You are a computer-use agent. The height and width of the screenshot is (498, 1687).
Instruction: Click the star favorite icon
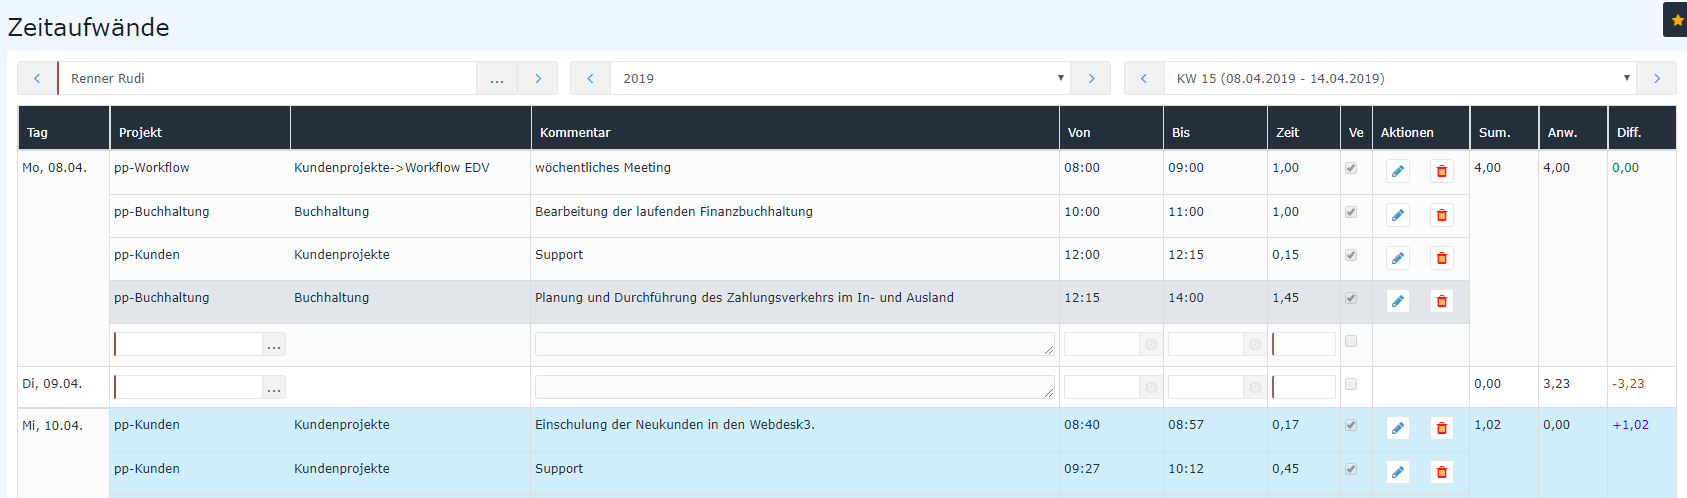coord(1677,20)
